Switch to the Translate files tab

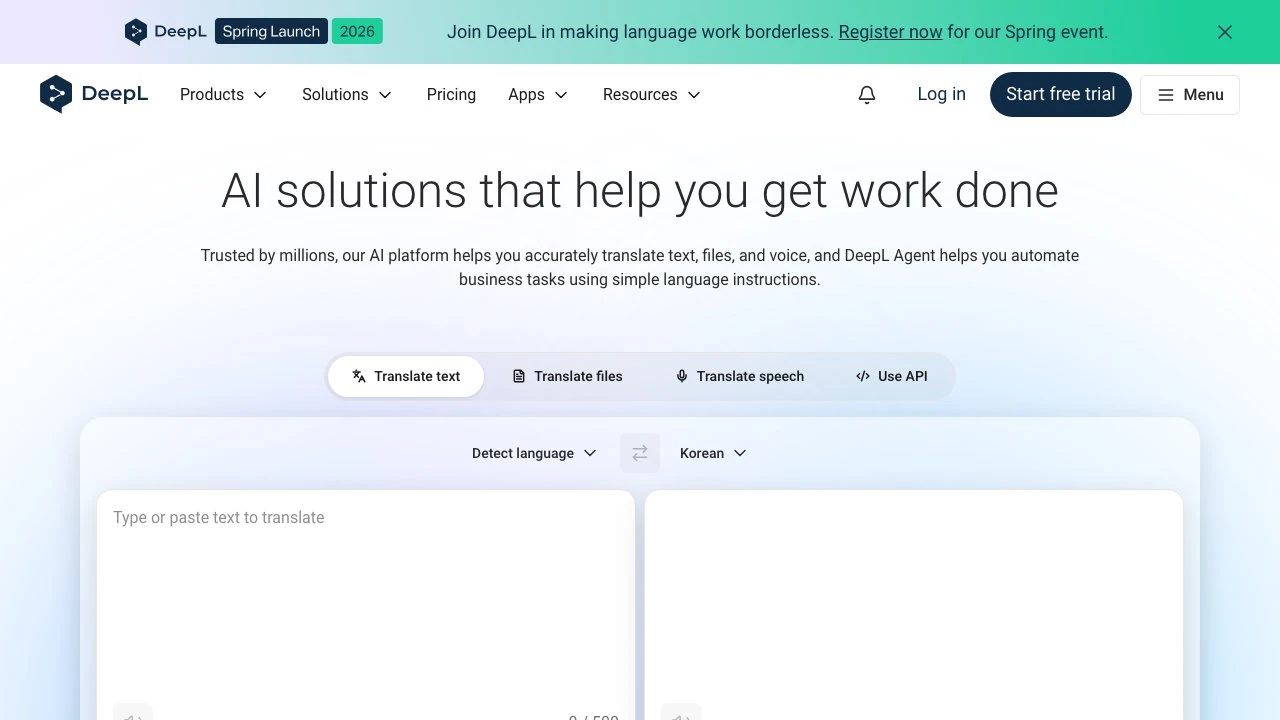567,376
